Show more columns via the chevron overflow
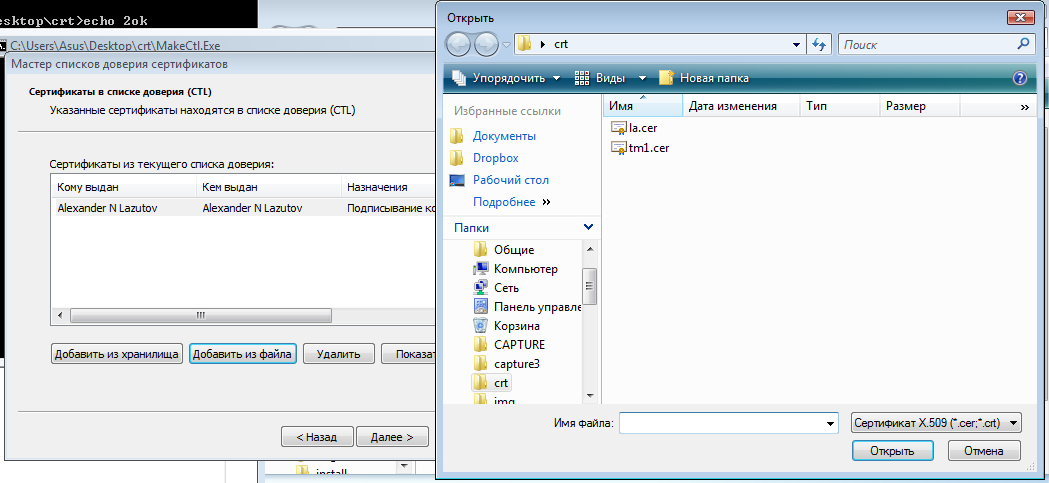 coord(1024,106)
